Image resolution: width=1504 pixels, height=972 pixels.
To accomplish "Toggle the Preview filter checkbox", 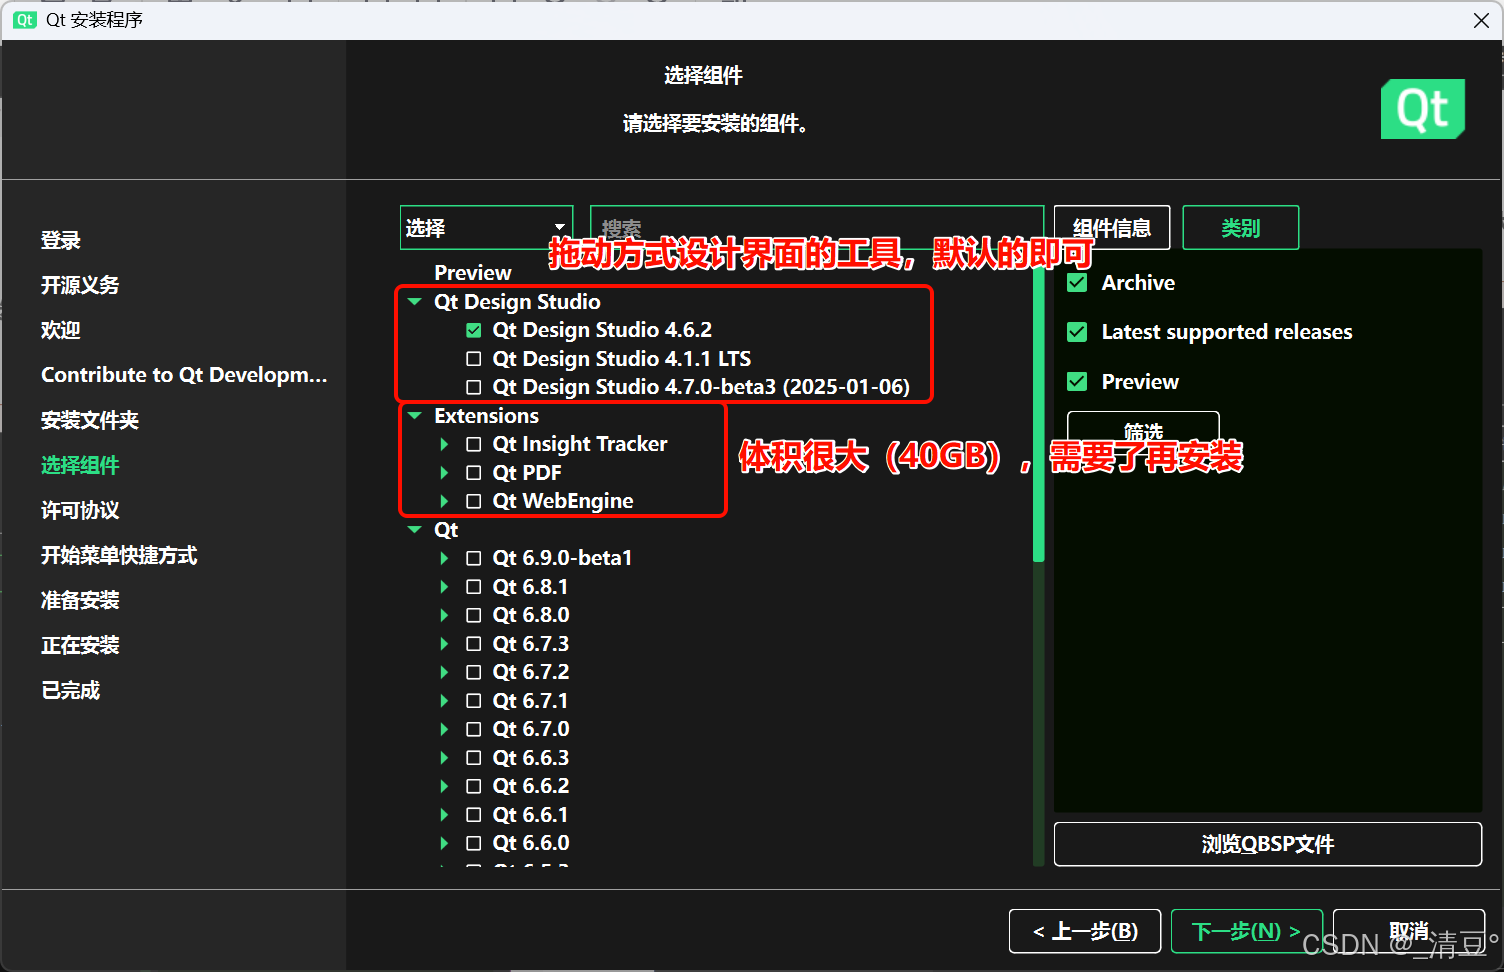I will (x=1077, y=382).
